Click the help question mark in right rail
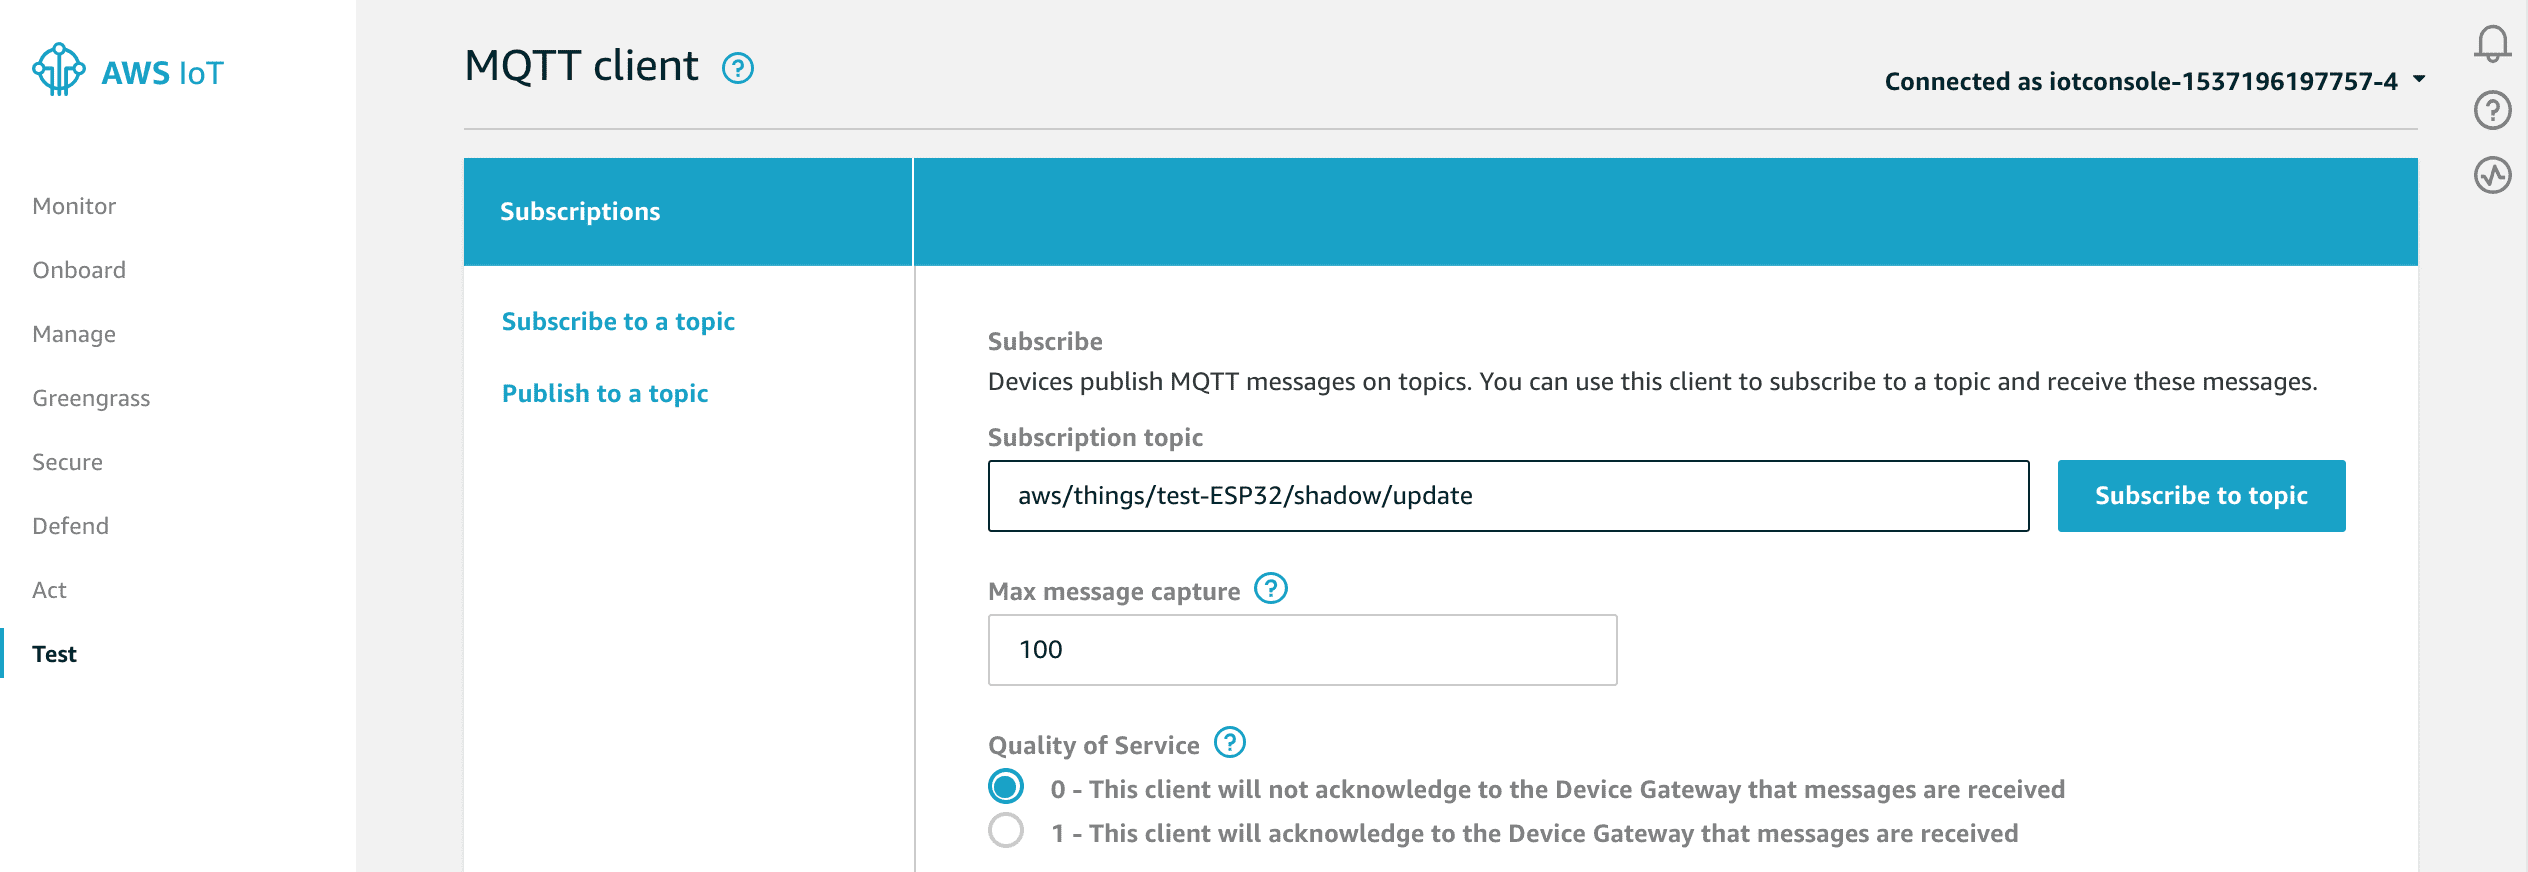The height and width of the screenshot is (872, 2528). click(2493, 110)
